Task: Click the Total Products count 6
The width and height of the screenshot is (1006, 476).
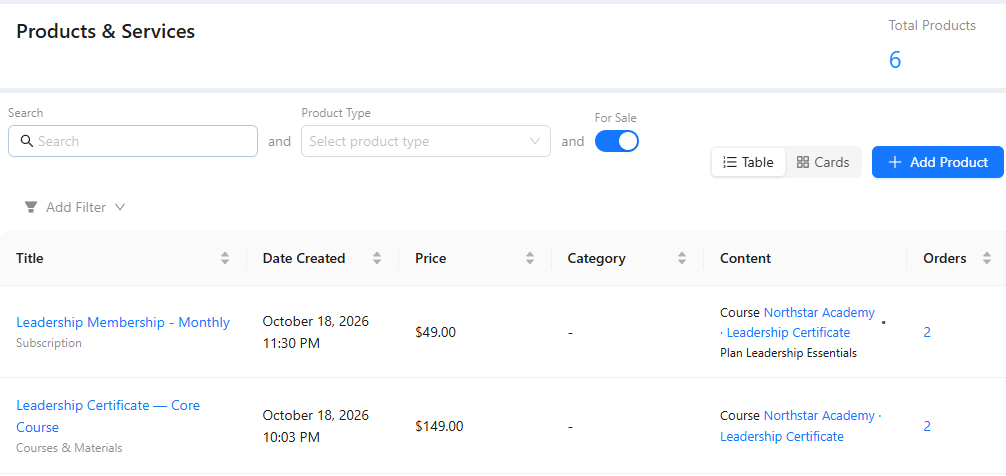Action: (x=895, y=60)
